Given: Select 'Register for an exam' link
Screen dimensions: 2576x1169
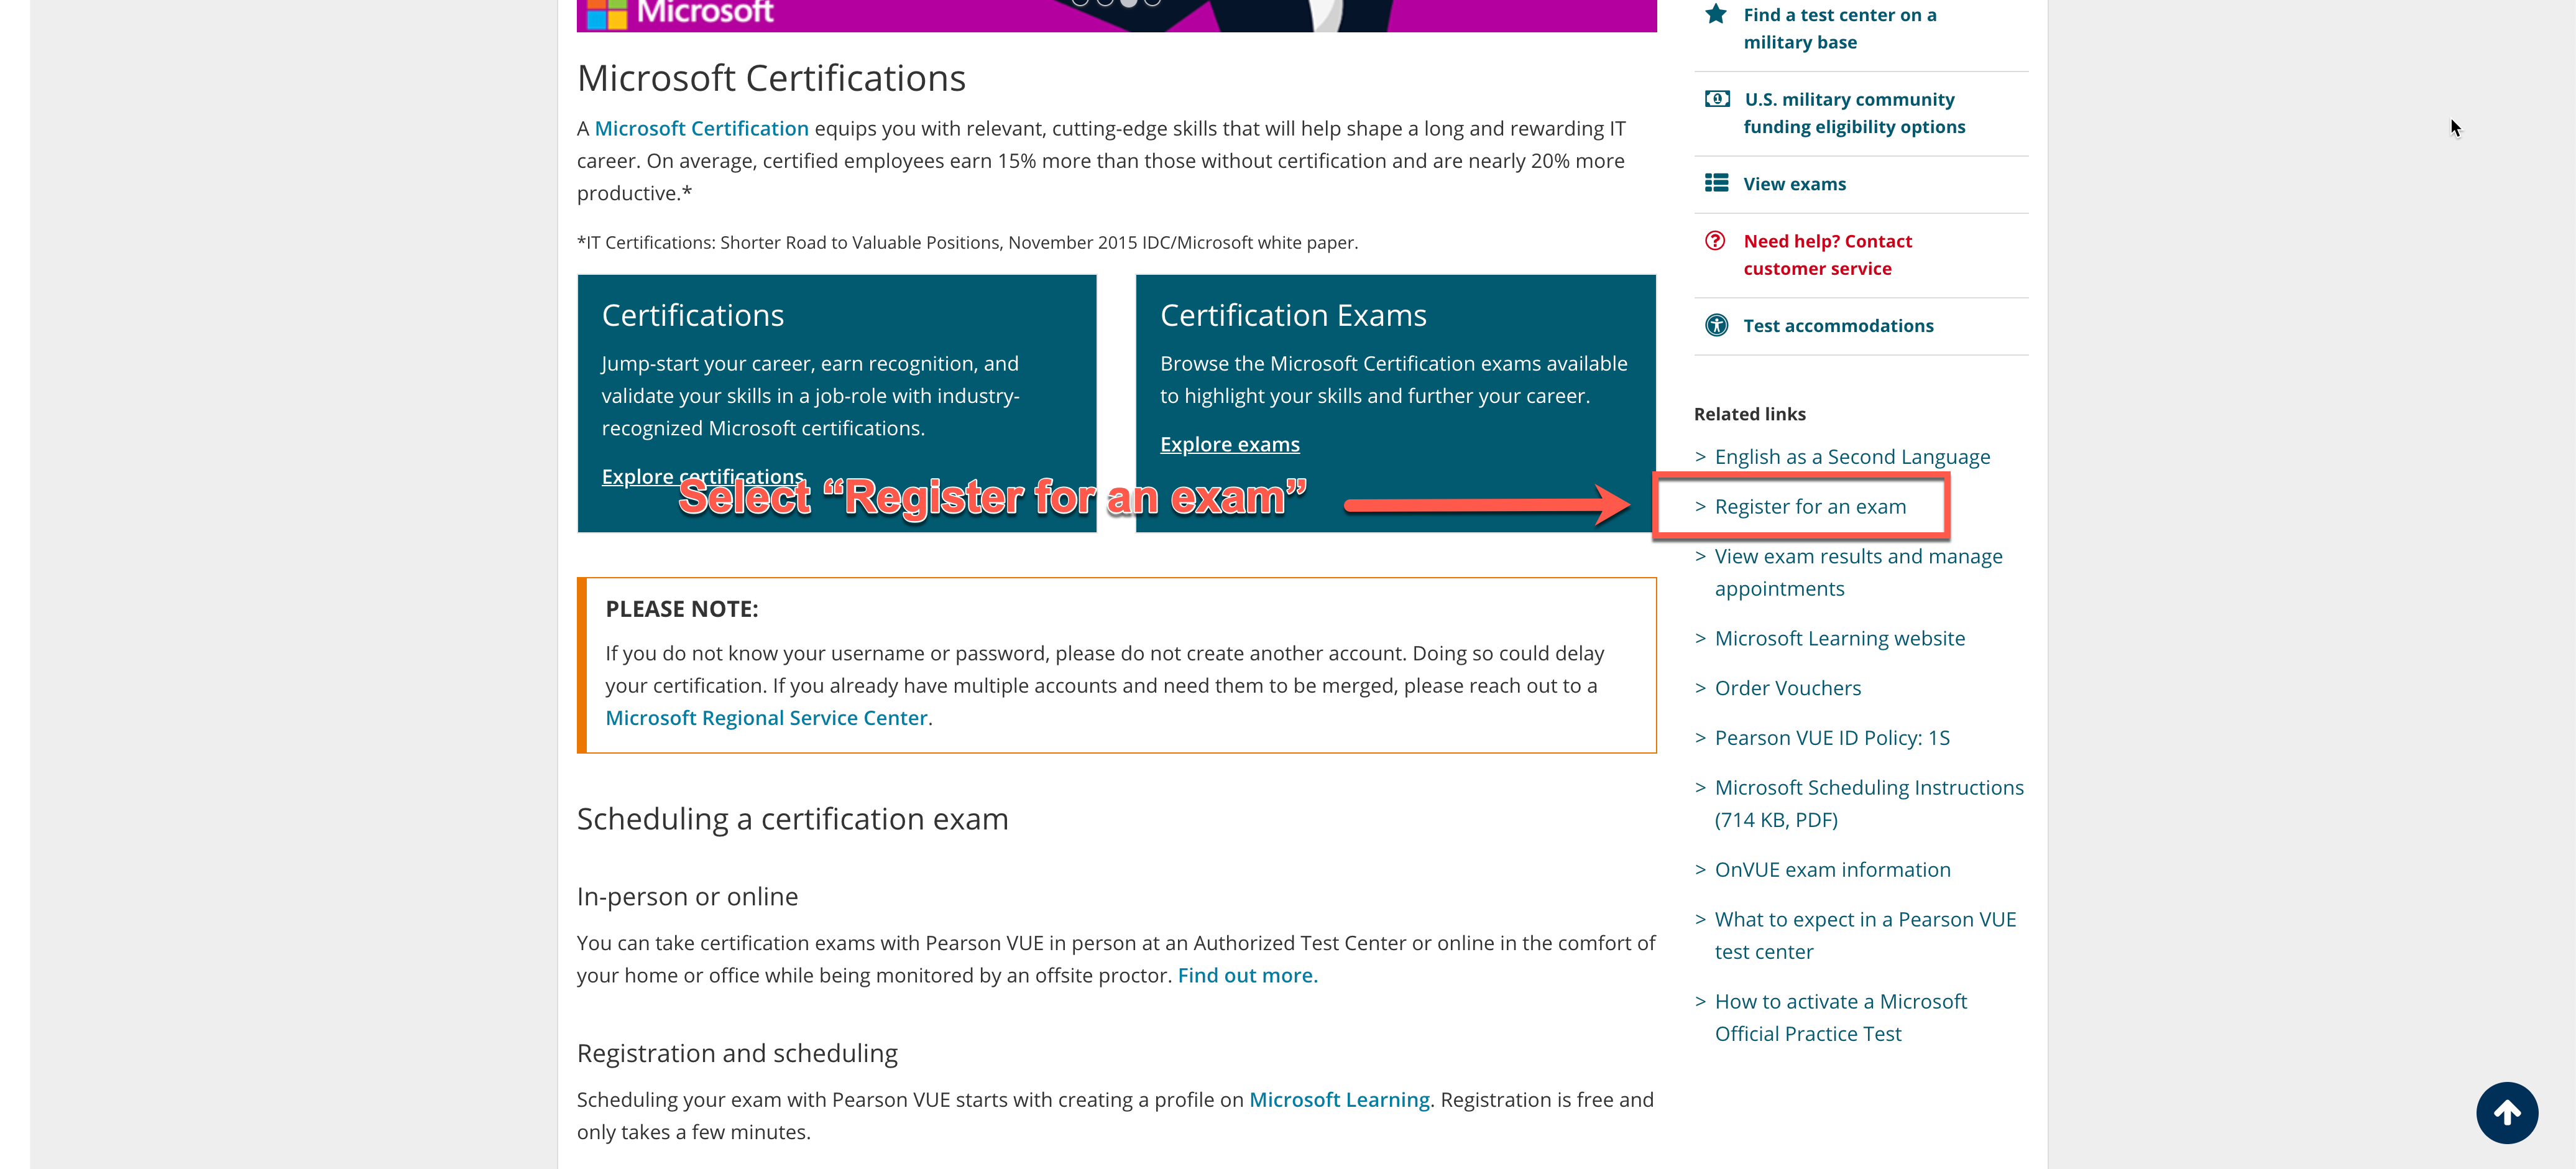Looking at the screenshot, I should point(1809,505).
